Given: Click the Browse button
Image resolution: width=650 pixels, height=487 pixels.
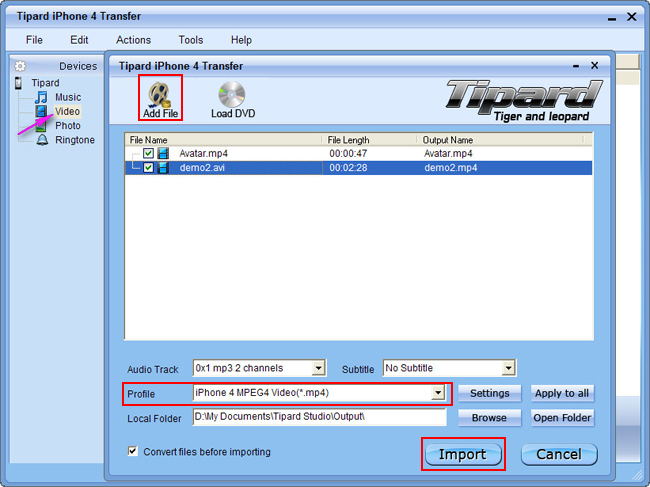Looking at the screenshot, I should [x=490, y=417].
